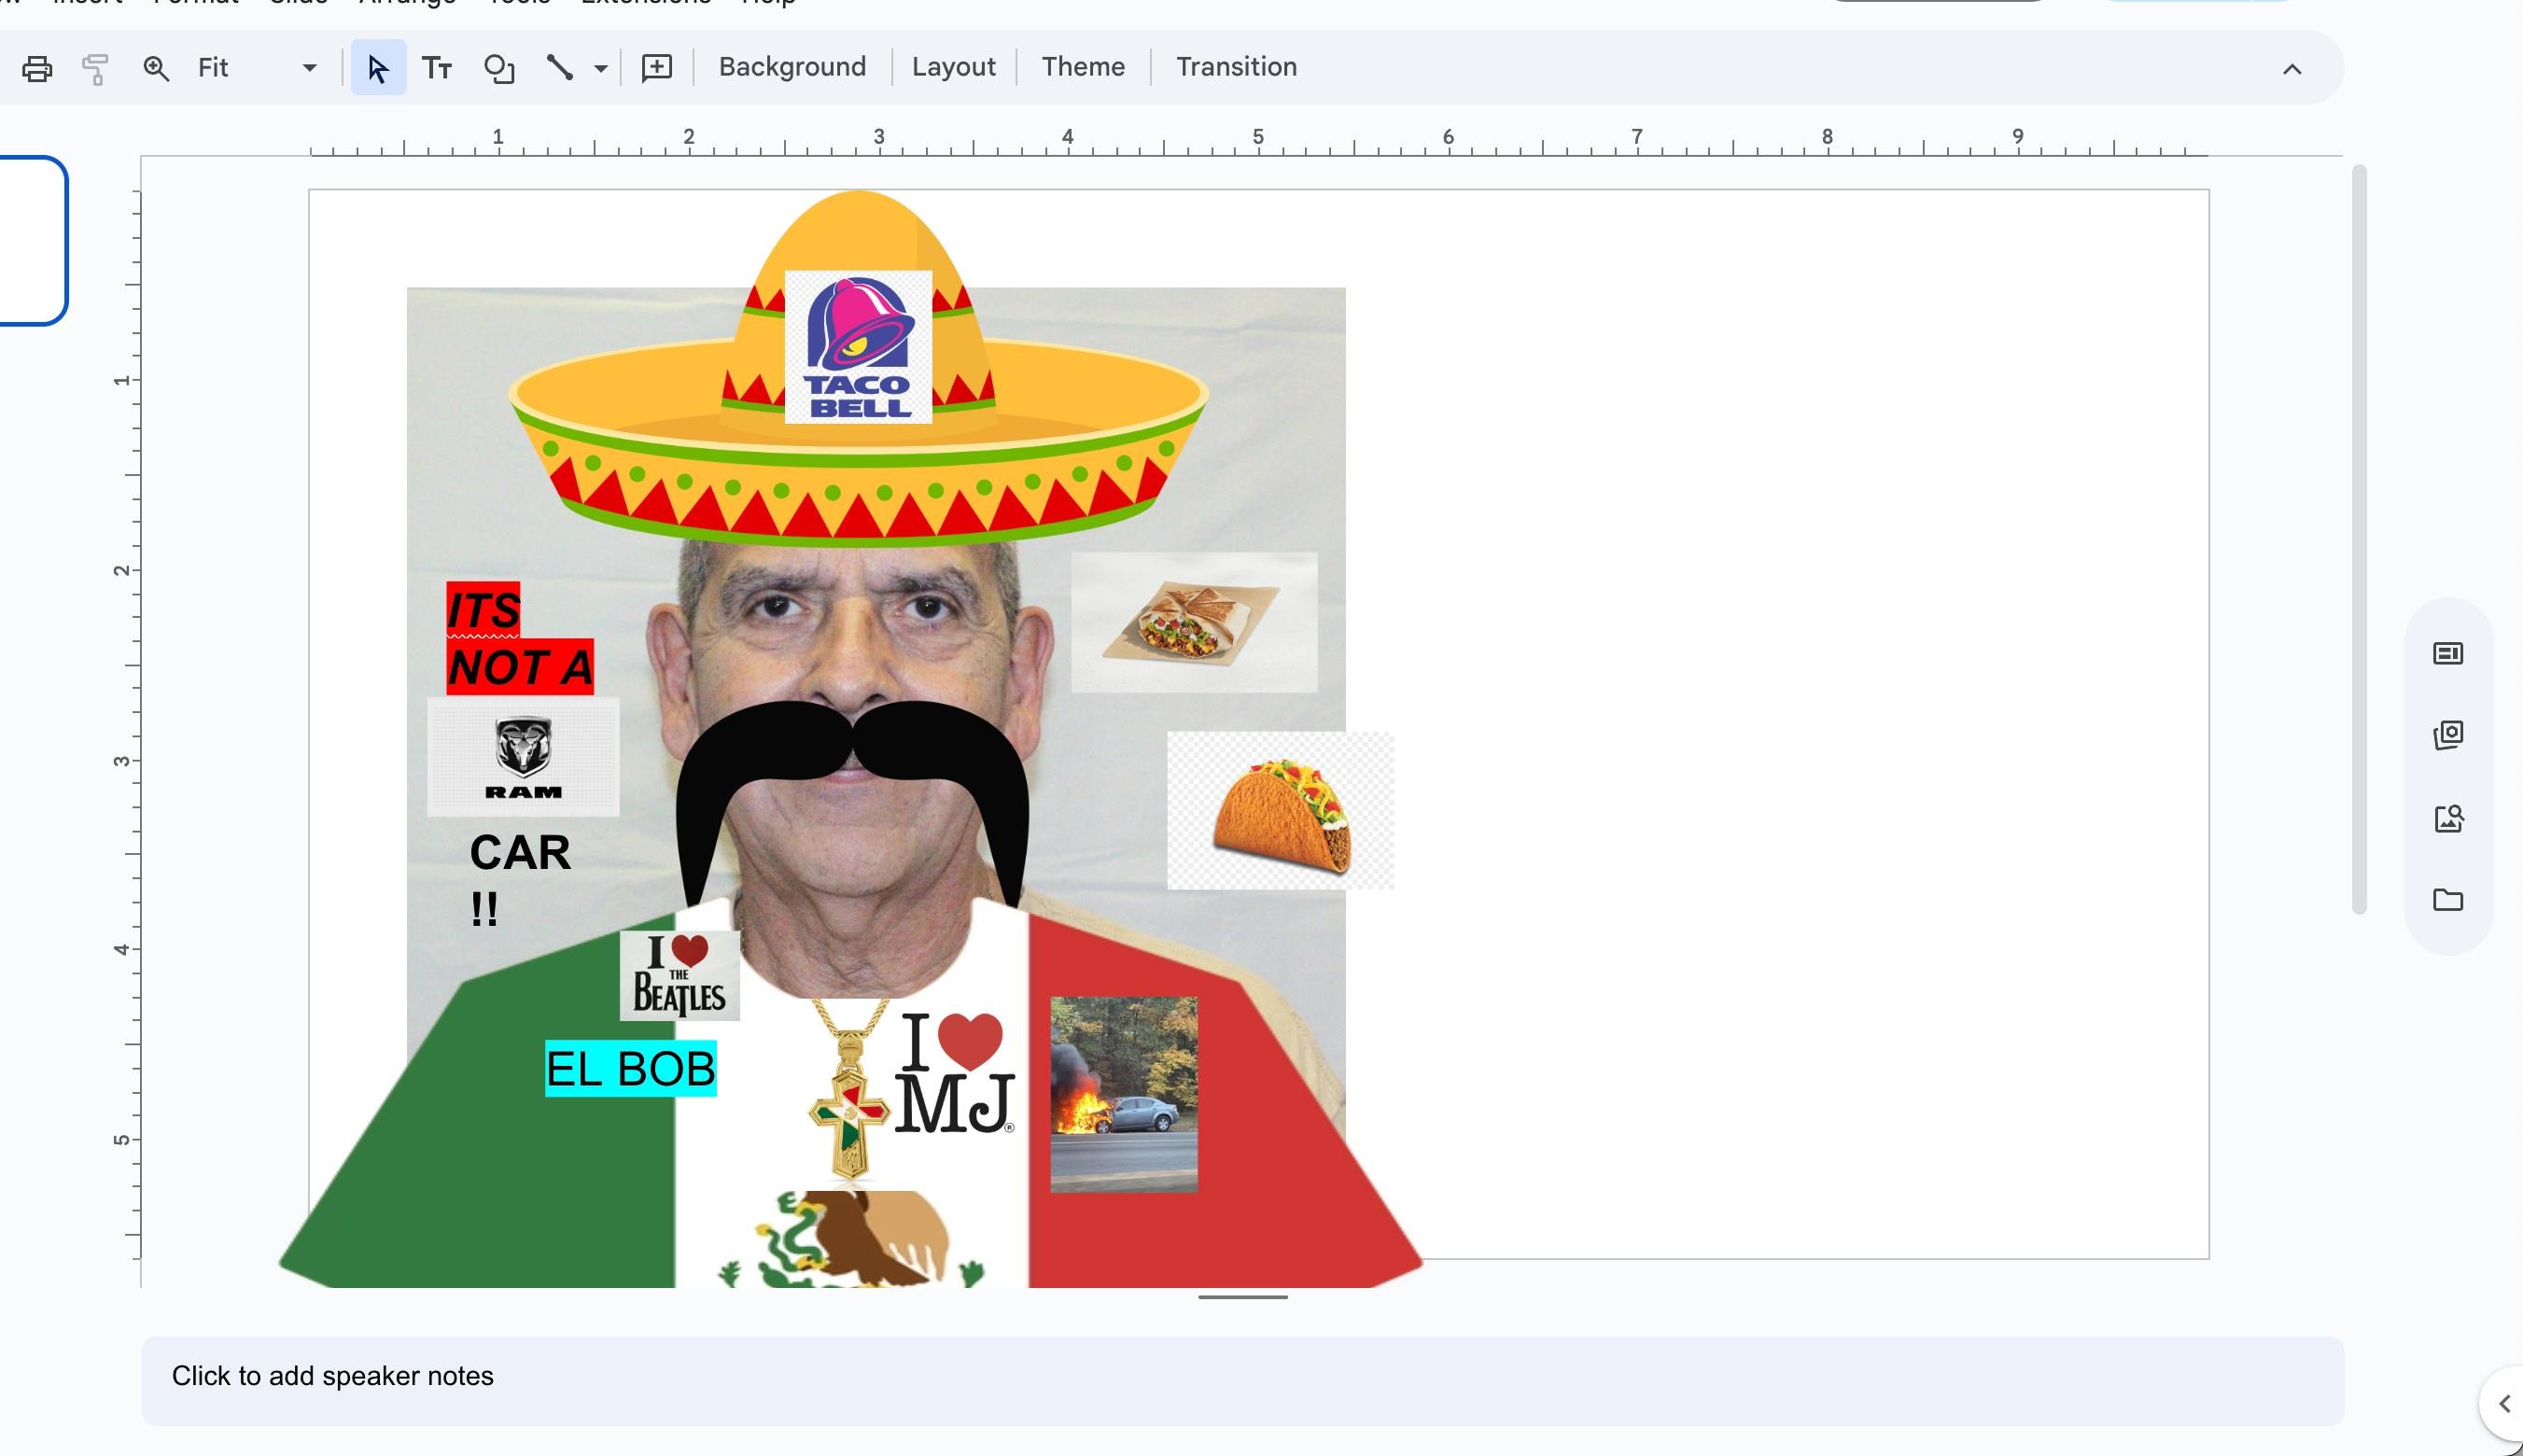Image resolution: width=2523 pixels, height=1456 pixels.
Task: Collapse the toolbar with the chevron
Action: click(2292, 69)
